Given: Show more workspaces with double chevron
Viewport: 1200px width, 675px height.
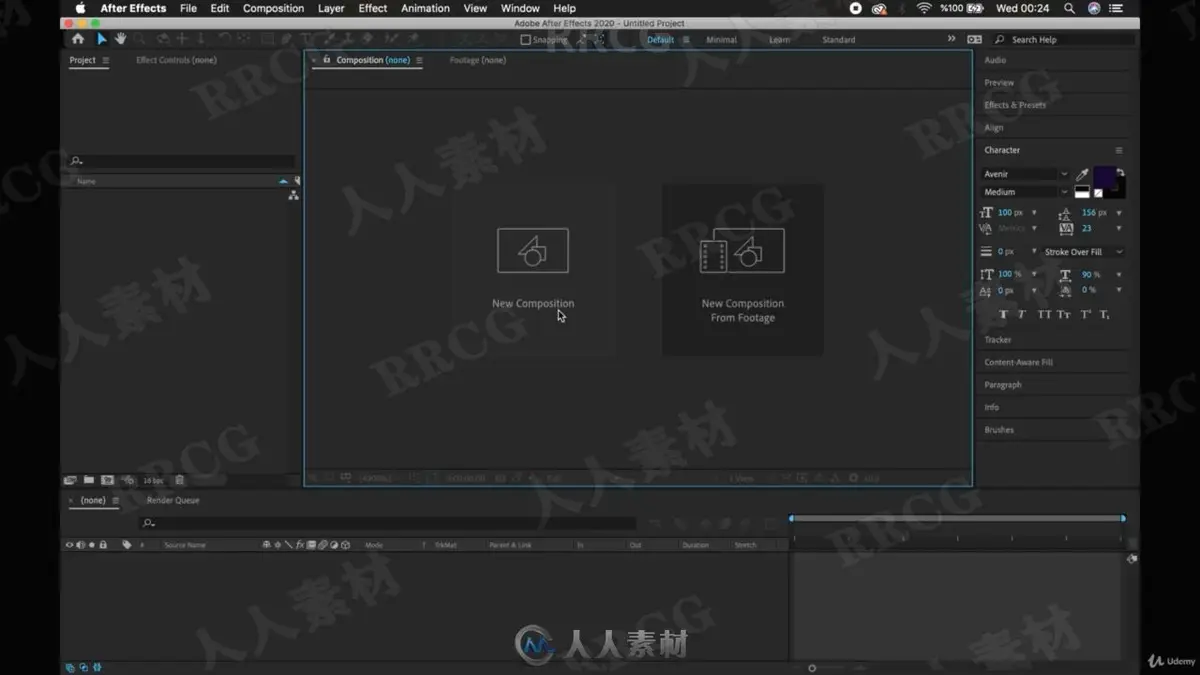Looking at the screenshot, I should [x=951, y=39].
